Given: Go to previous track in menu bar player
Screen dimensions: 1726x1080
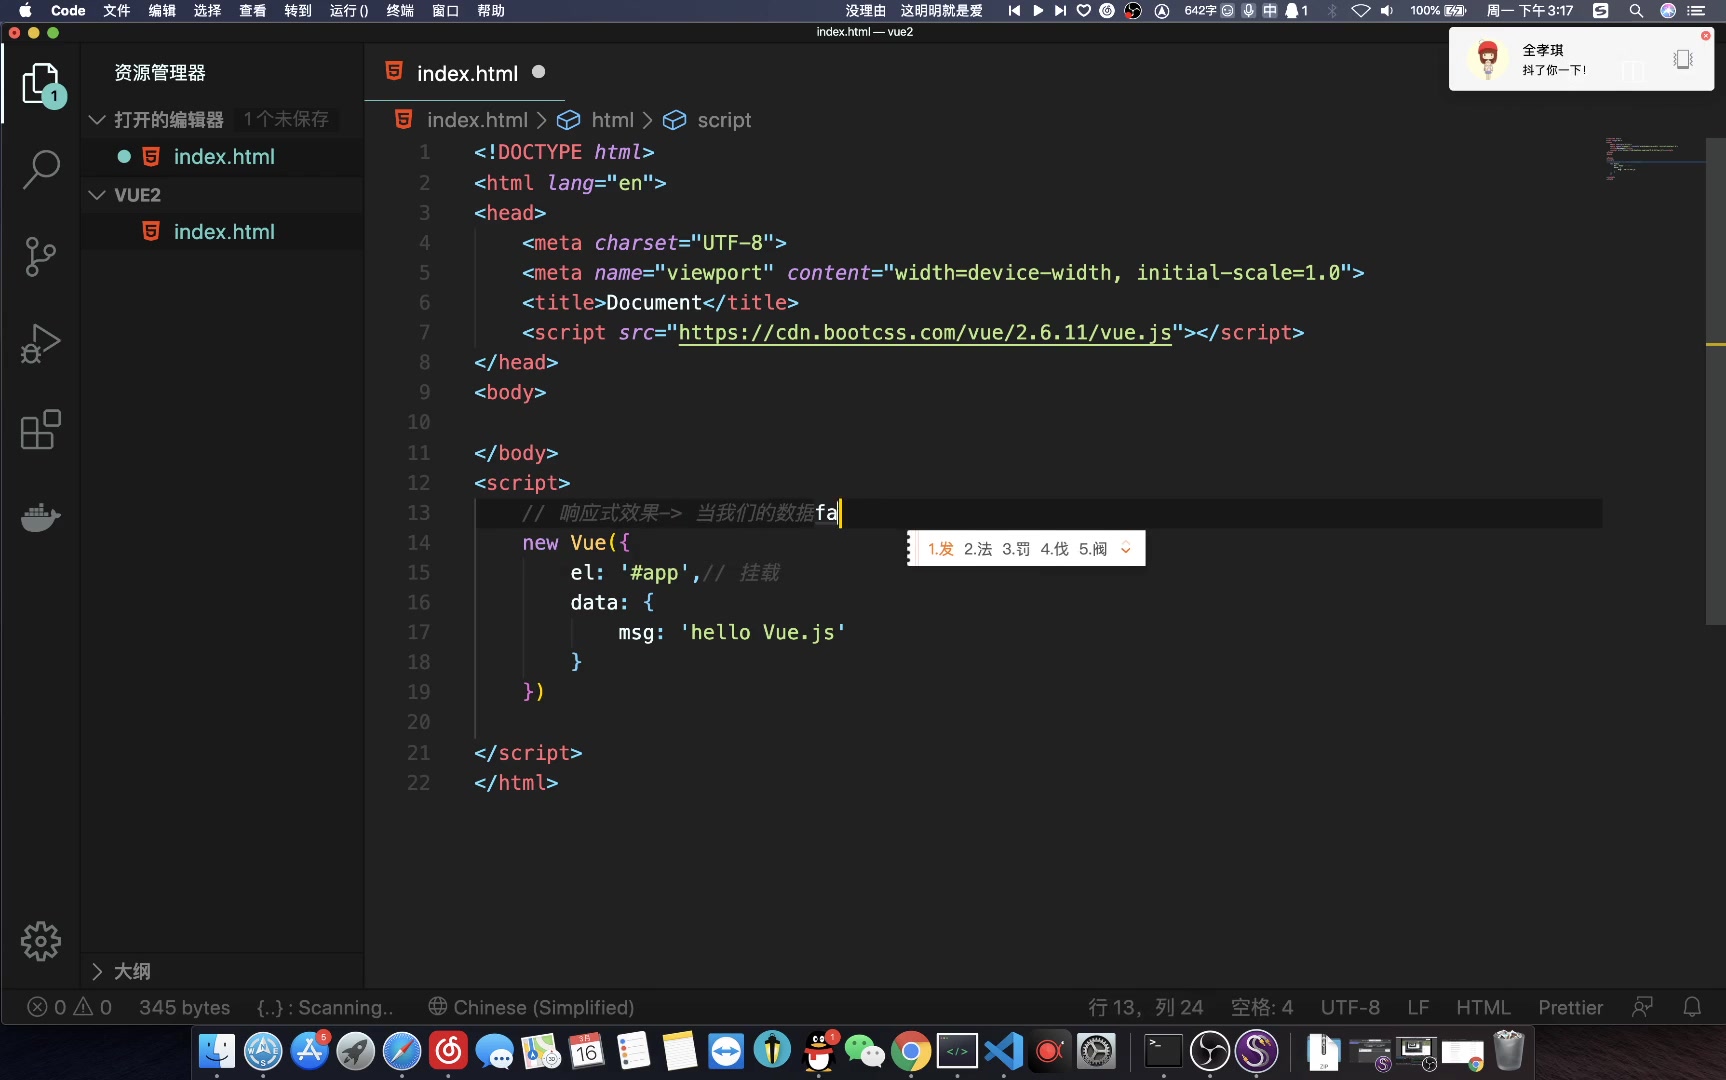Looking at the screenshot, I should coord(1014,11).
